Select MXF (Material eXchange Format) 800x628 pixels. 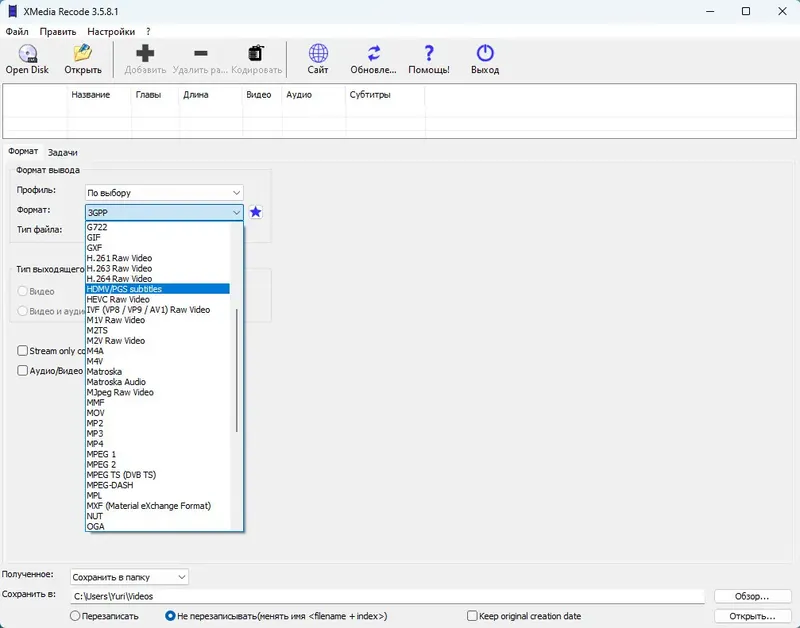tap(158, 506)
